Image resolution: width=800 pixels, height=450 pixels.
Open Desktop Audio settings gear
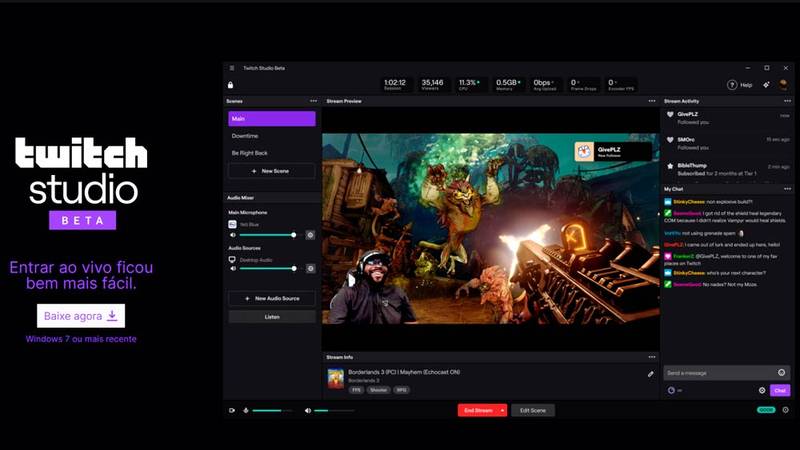coord(310,268)
